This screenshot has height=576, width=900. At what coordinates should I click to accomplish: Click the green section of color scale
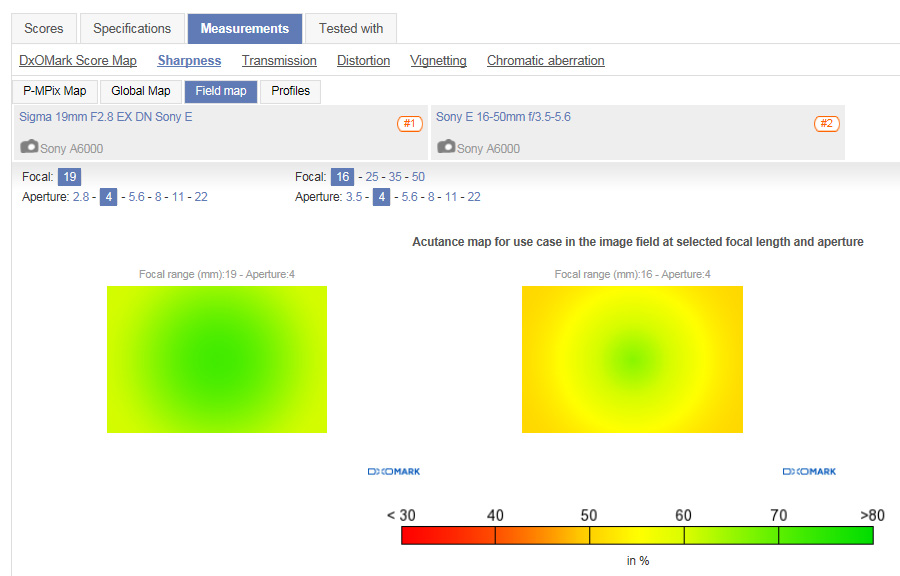[x=825, y=535]
